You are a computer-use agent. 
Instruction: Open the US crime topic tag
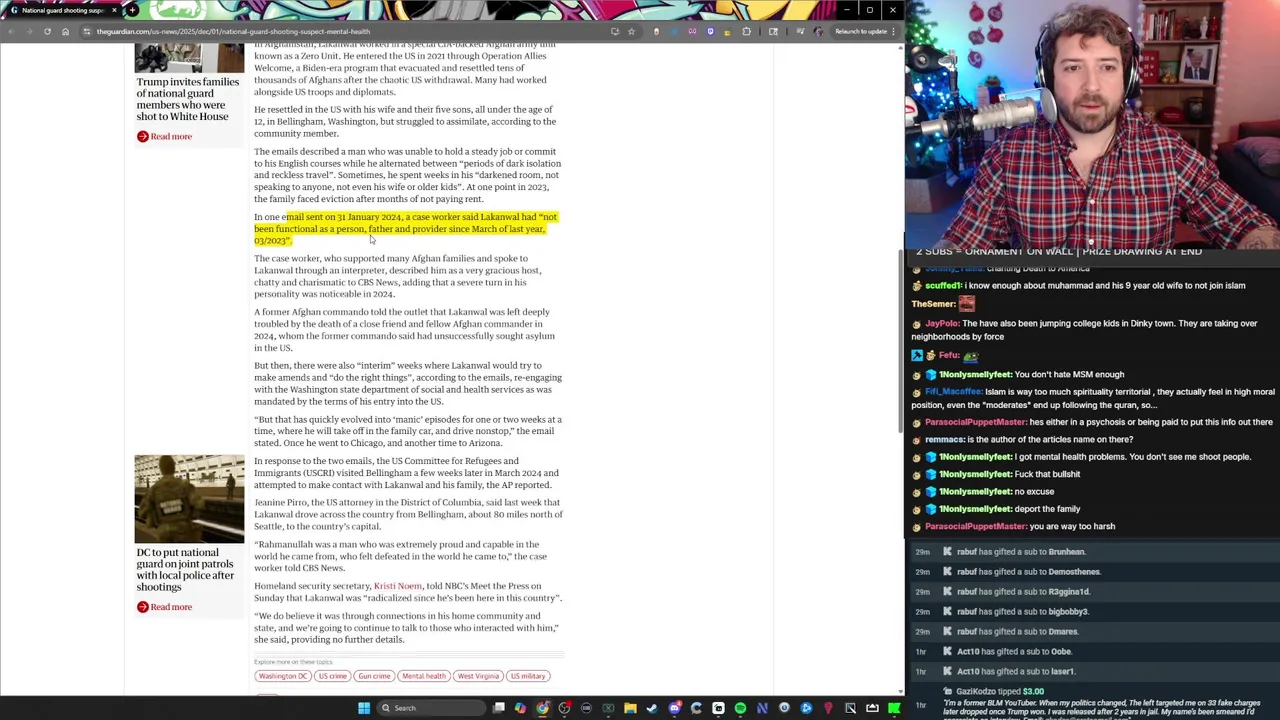tap(332, 676)
